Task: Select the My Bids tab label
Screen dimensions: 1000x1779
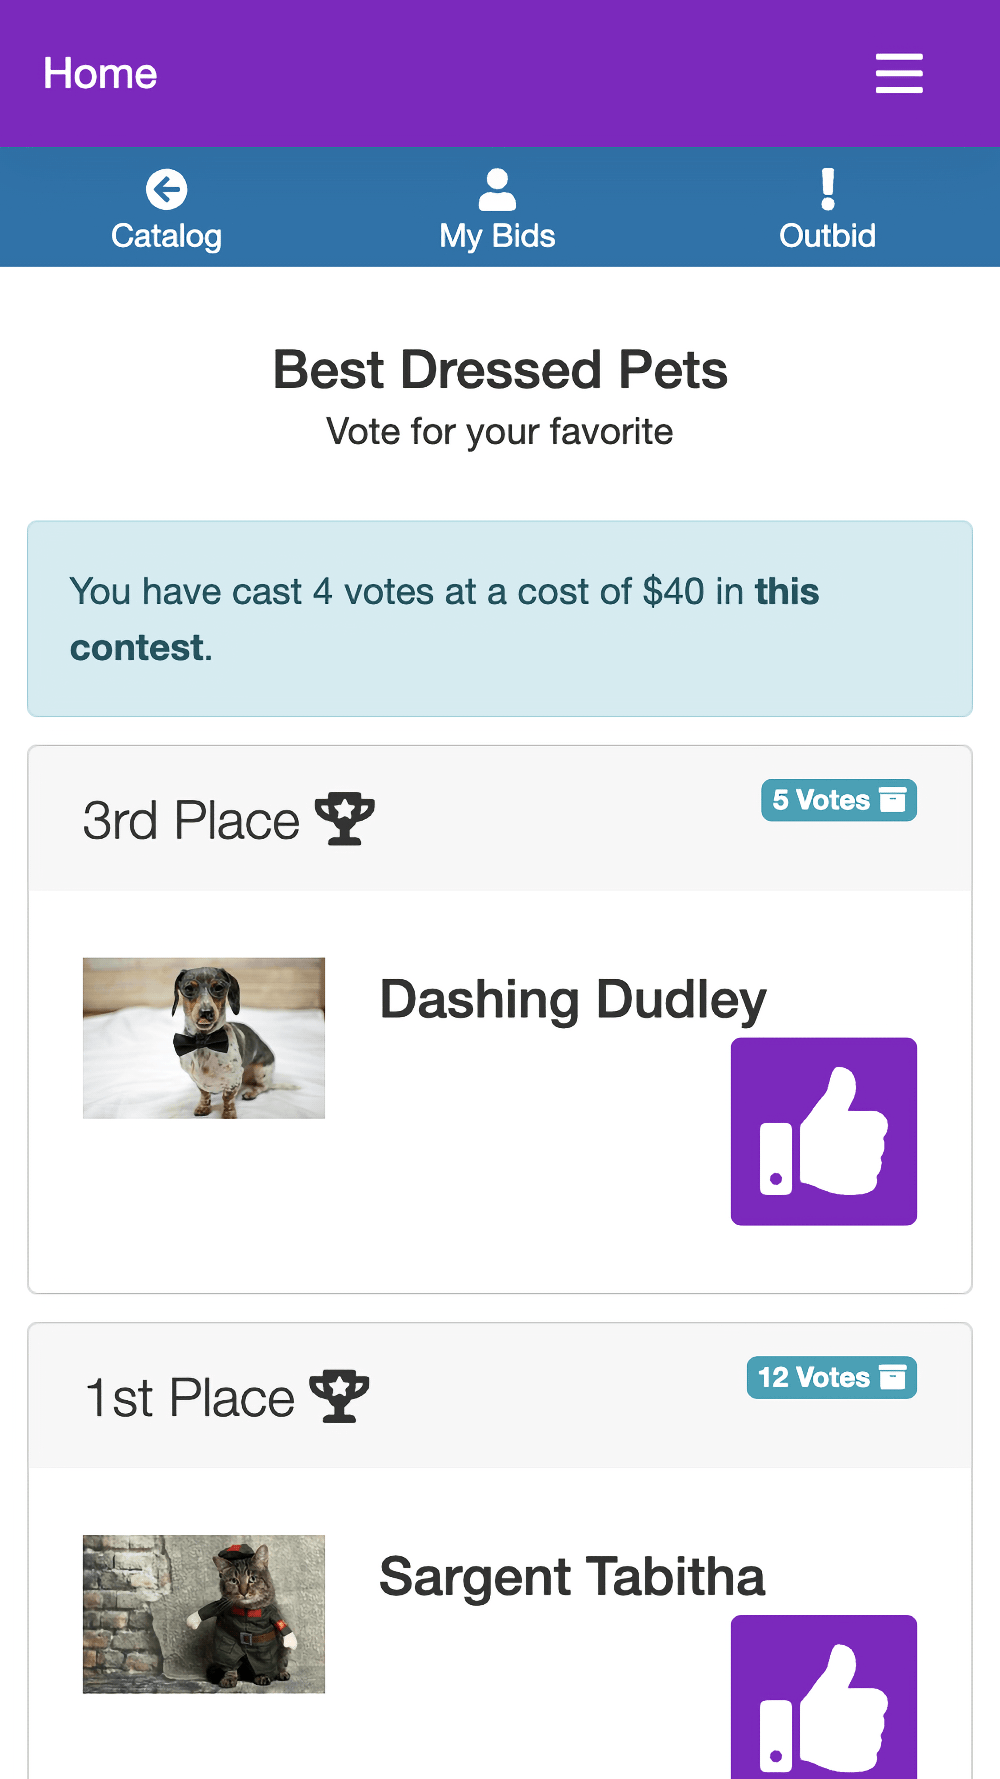Action: [497, 236]
